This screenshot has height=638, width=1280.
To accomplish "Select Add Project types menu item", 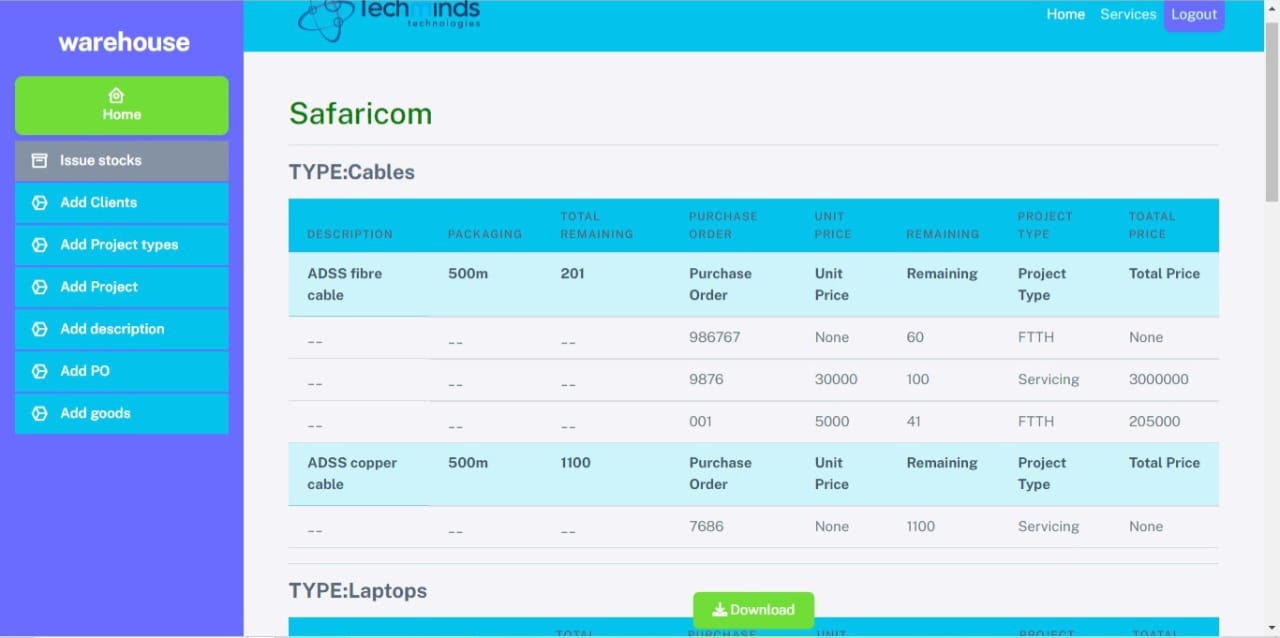I will pyautogui.click(x=122, y=244).
